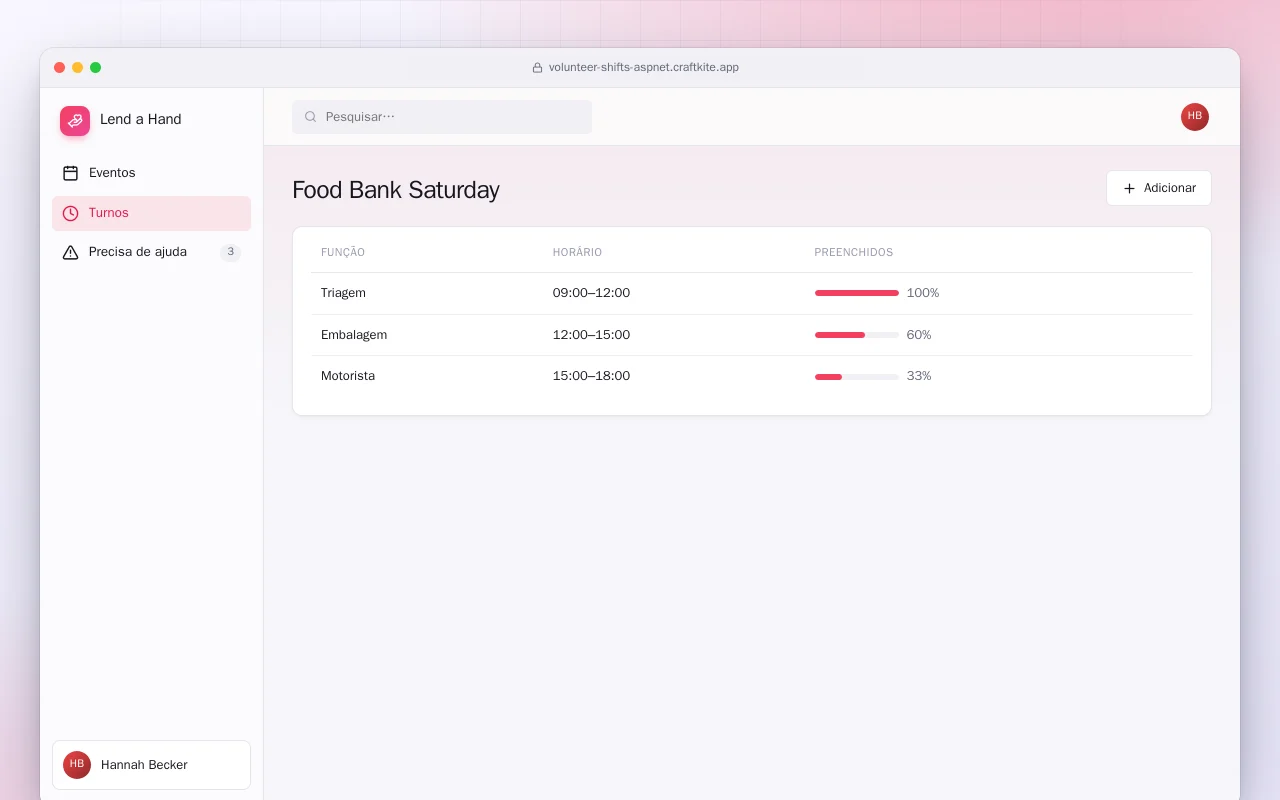Add a new shift with Adicionar

pyautogui.click(x=1158, y=188)
